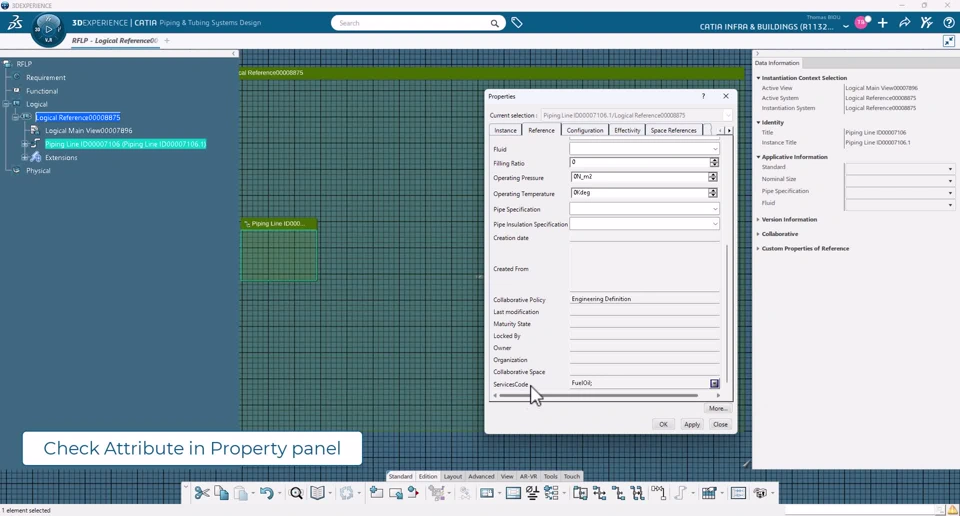This screenshot has height=516, width=960.
Task: Click the user avatar icon in the top bar
Action: click(861, 23)
